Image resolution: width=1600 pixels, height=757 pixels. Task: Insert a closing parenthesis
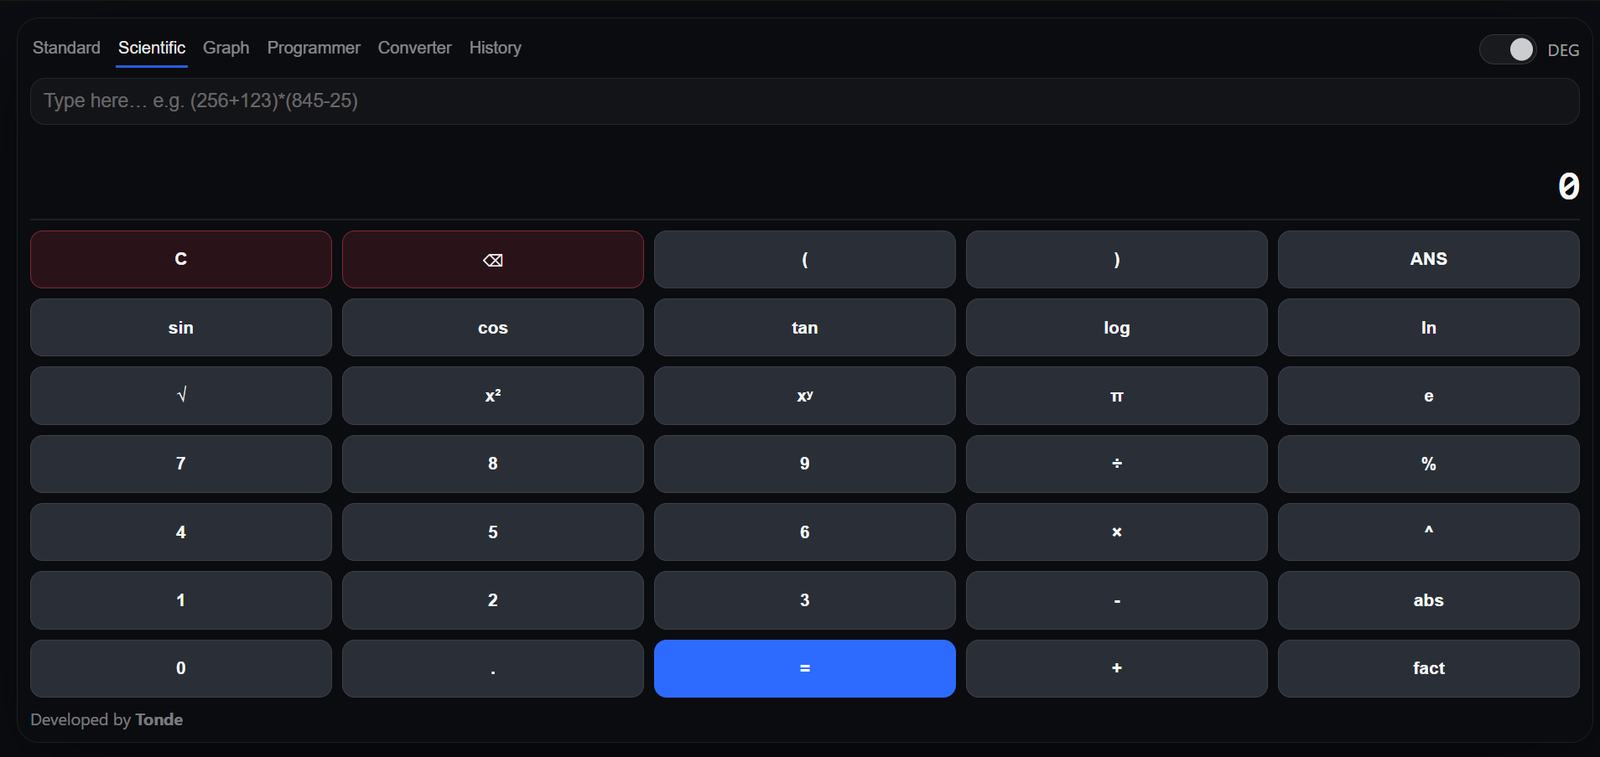1117,260
